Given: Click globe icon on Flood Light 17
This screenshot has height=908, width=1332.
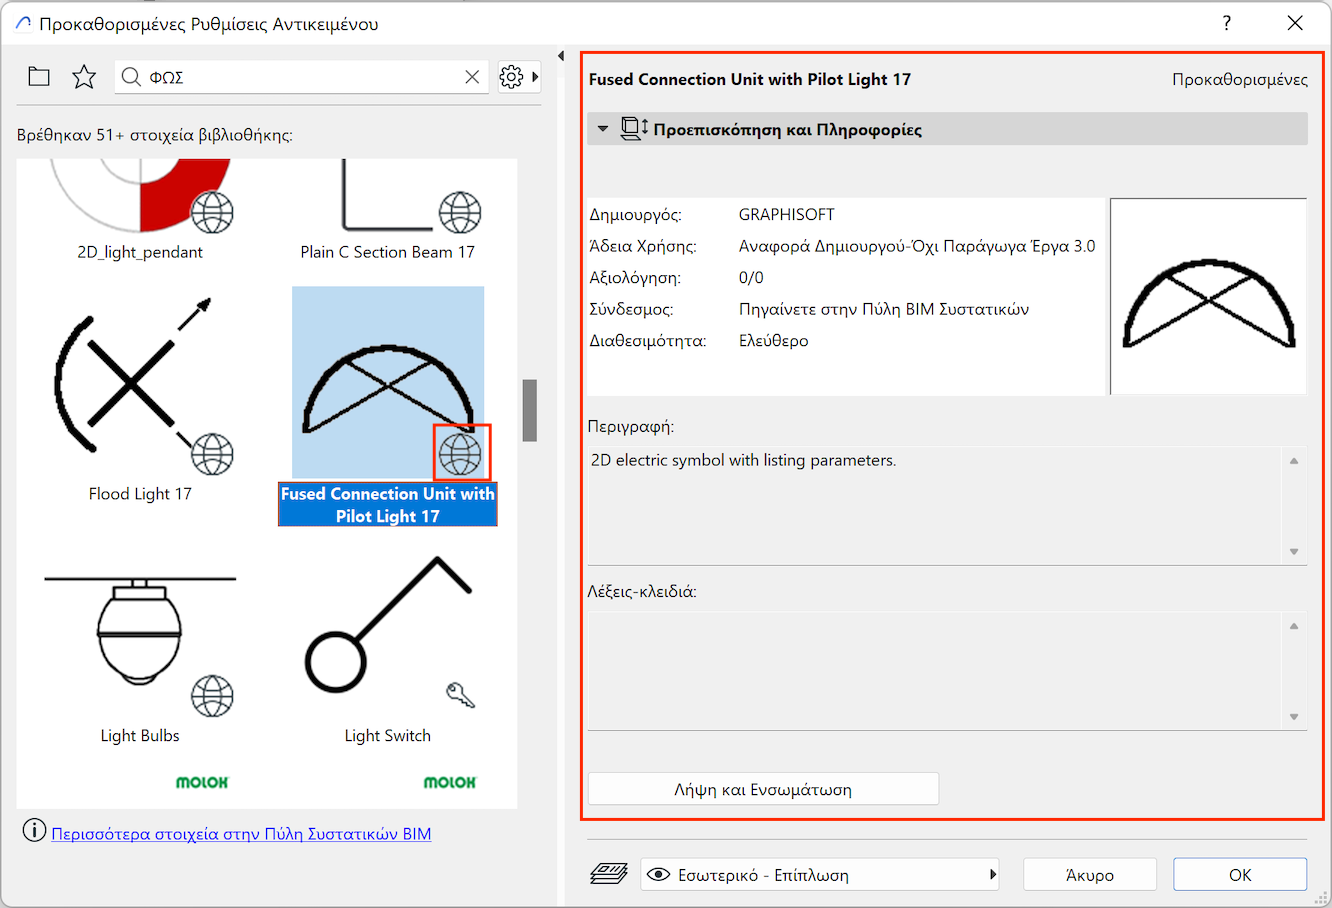Looking at the screenshot, I should point(212,454).
